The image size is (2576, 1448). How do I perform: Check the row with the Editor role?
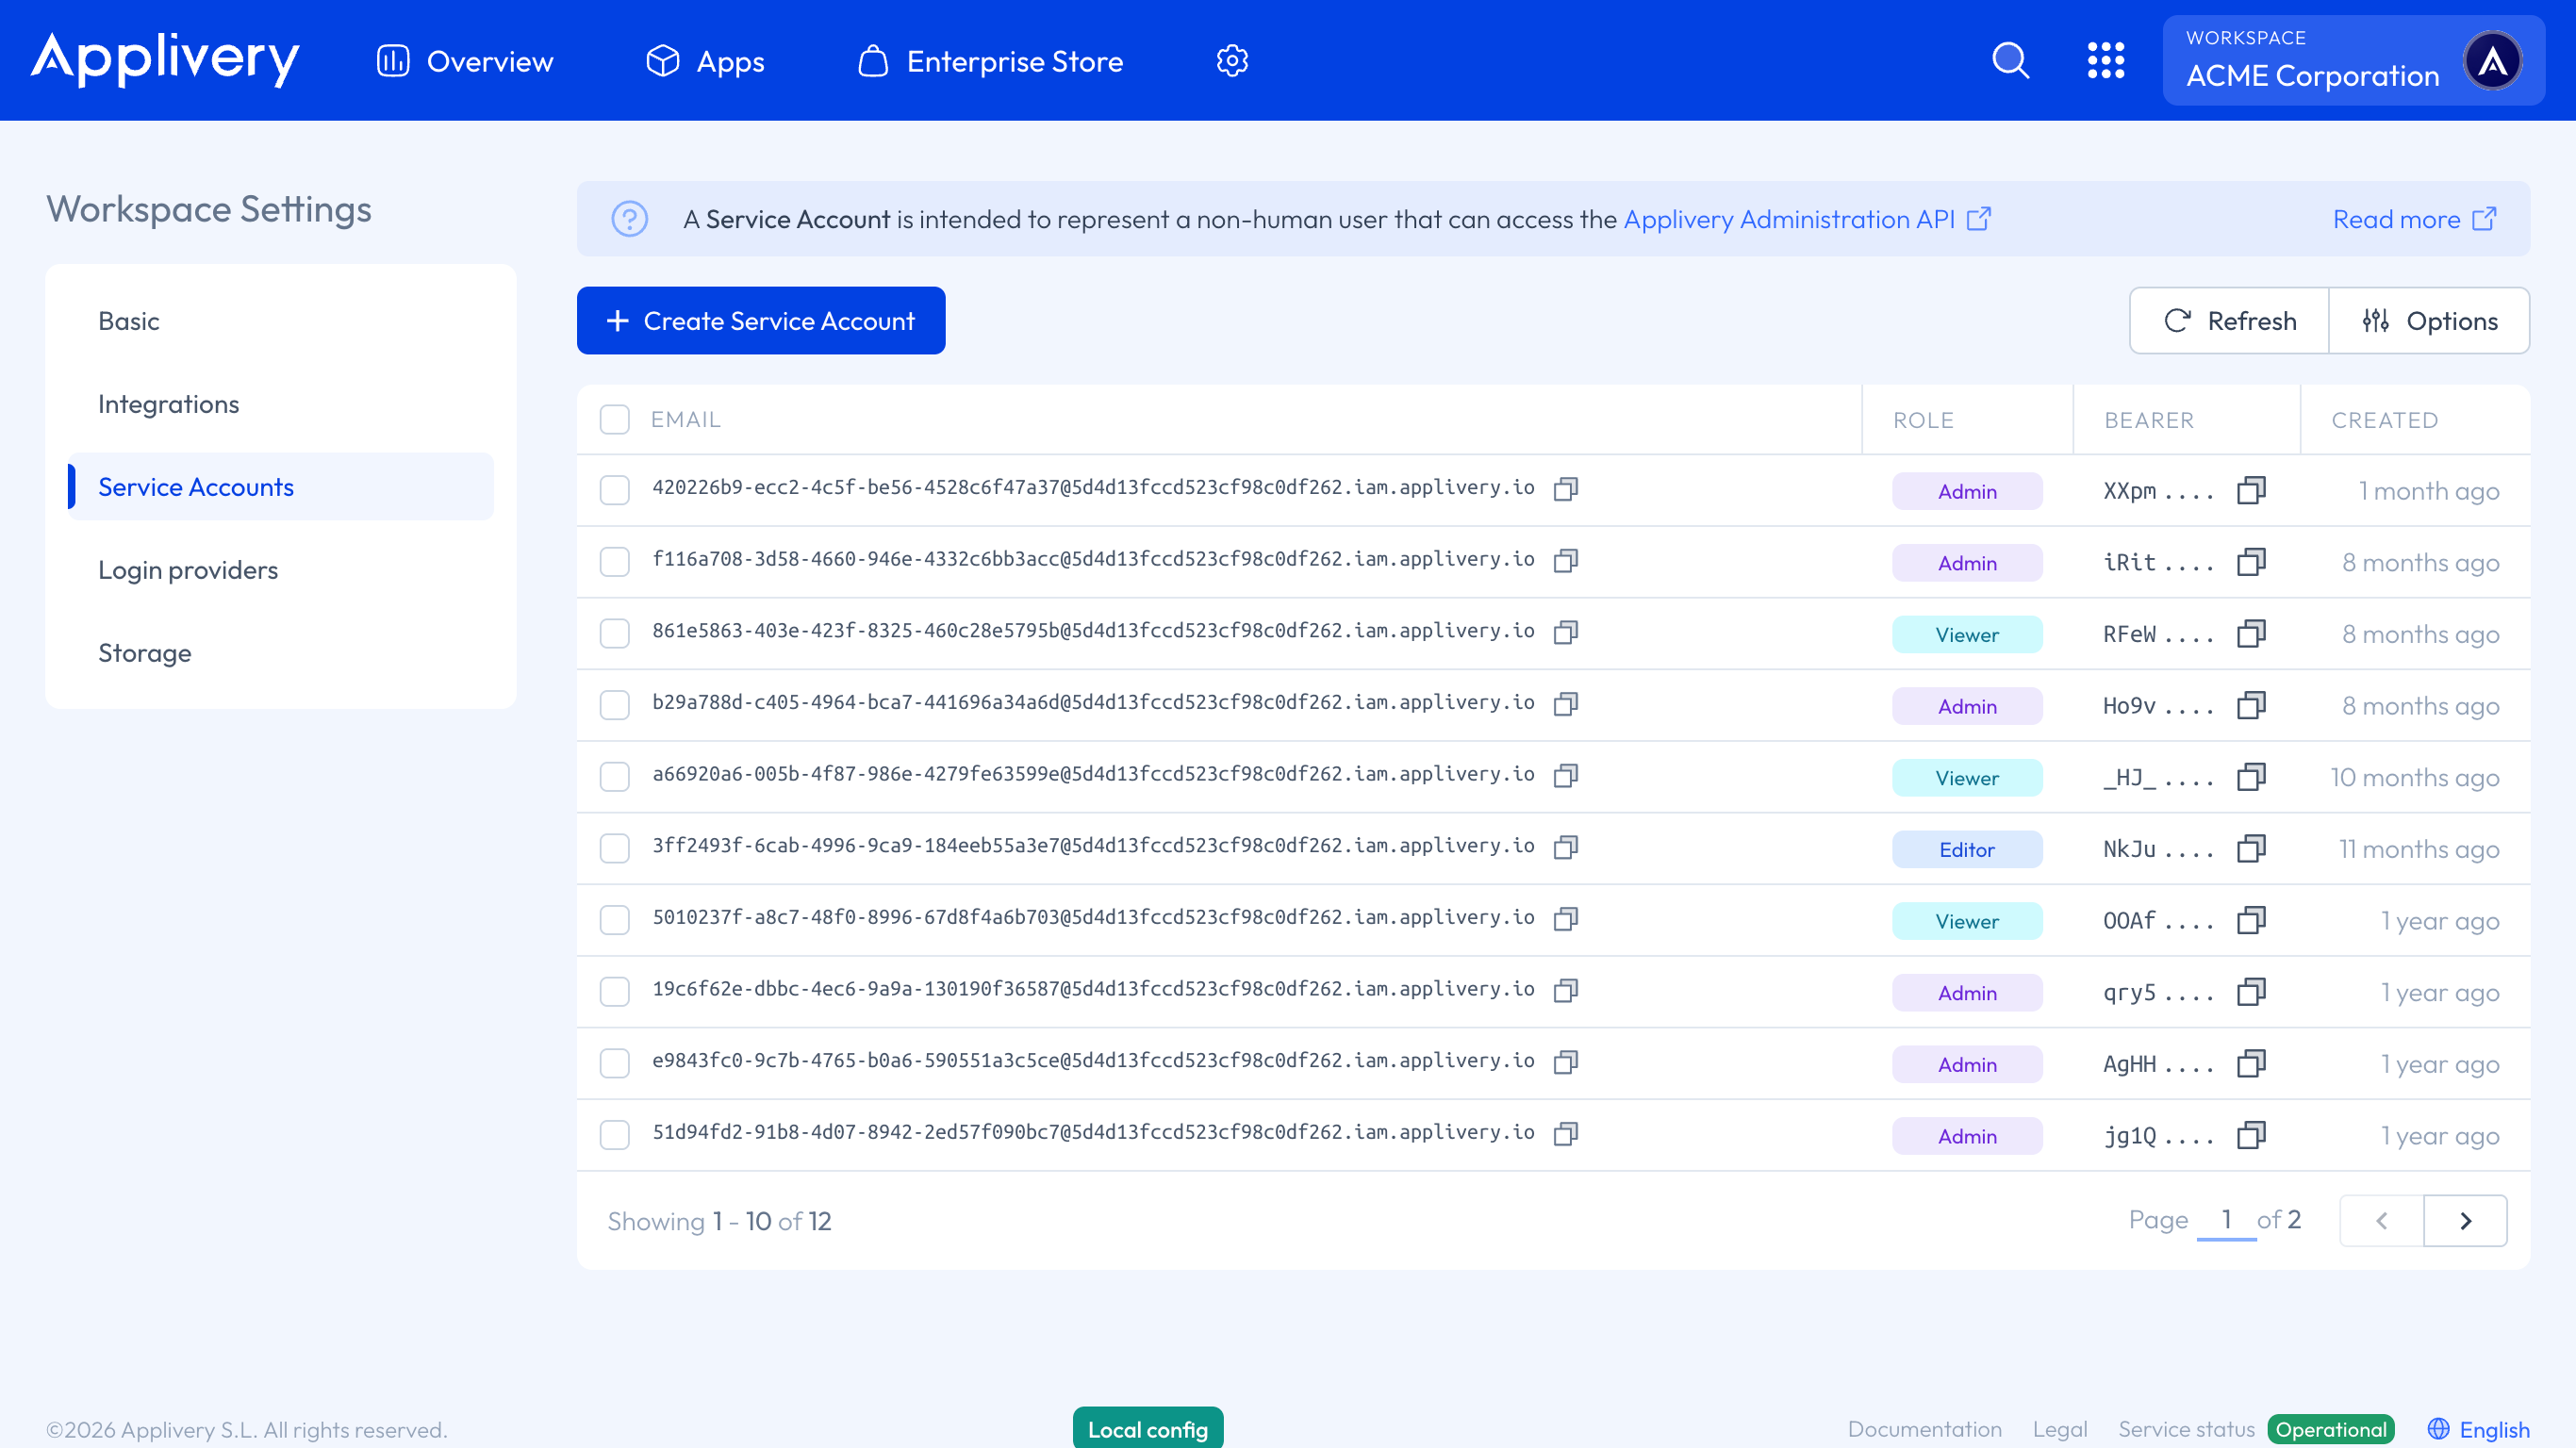614,848
